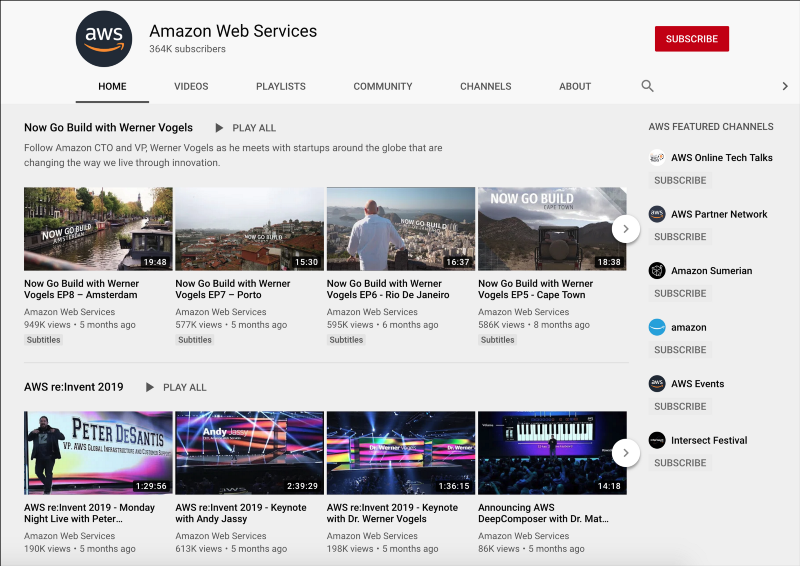Click the Amazon Sumerian channel name

click(712, 270)
